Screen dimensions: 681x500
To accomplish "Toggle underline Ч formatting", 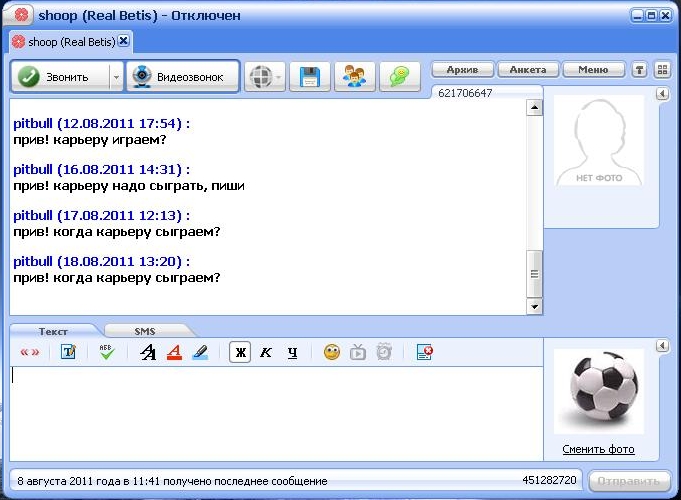I will [293, 352].
